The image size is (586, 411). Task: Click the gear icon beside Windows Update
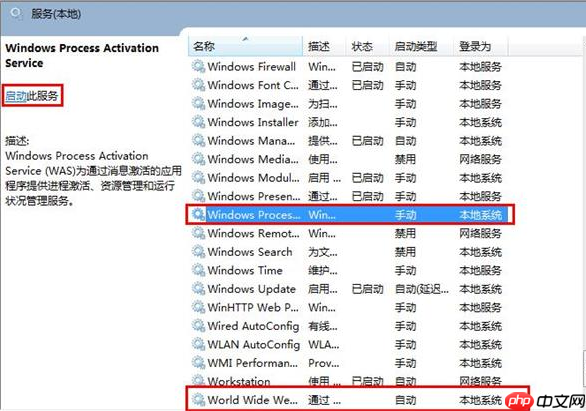click(x=198, y=289)
